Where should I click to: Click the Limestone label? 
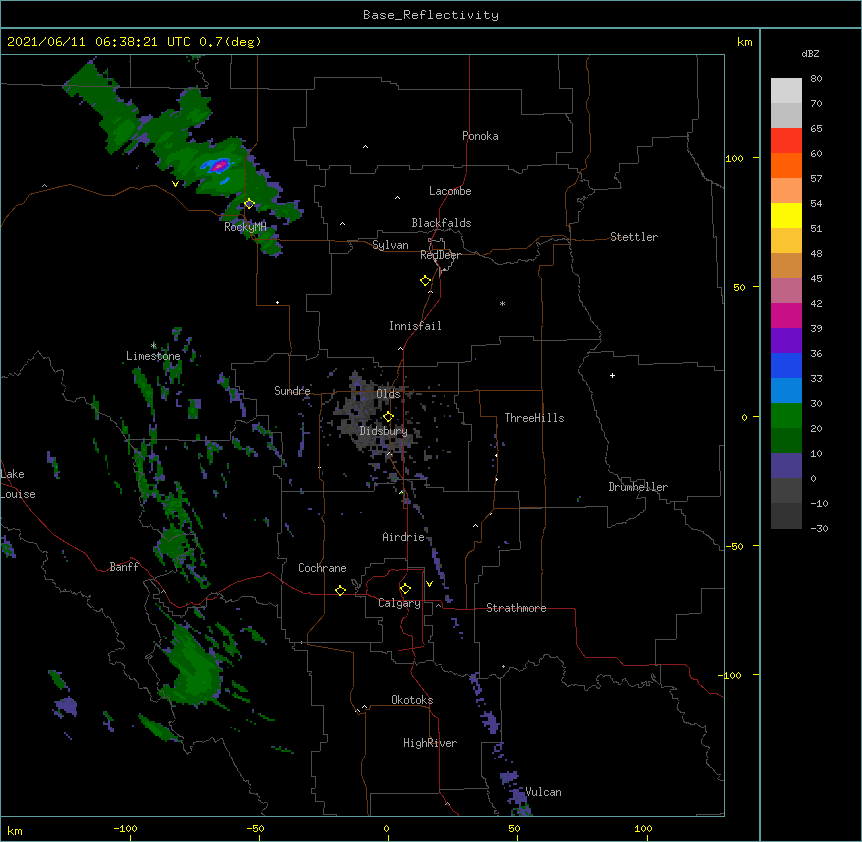click(x=153, y=356)
